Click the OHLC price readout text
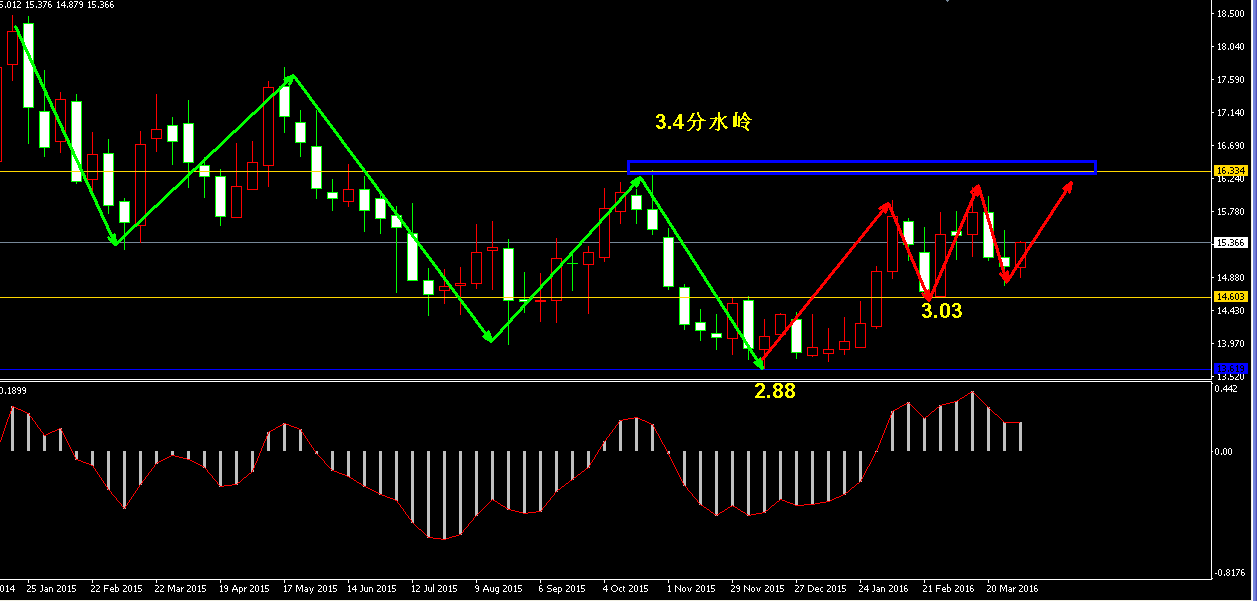1257x601 pixels. (57, 5)
